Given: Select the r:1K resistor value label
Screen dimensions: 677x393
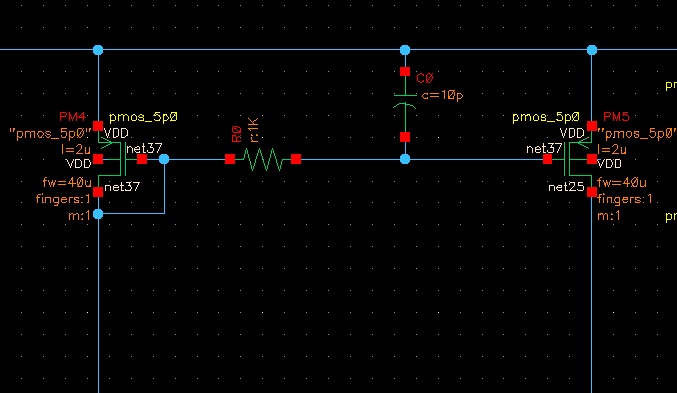Looking at the screenshot, I should coord(253,130).
